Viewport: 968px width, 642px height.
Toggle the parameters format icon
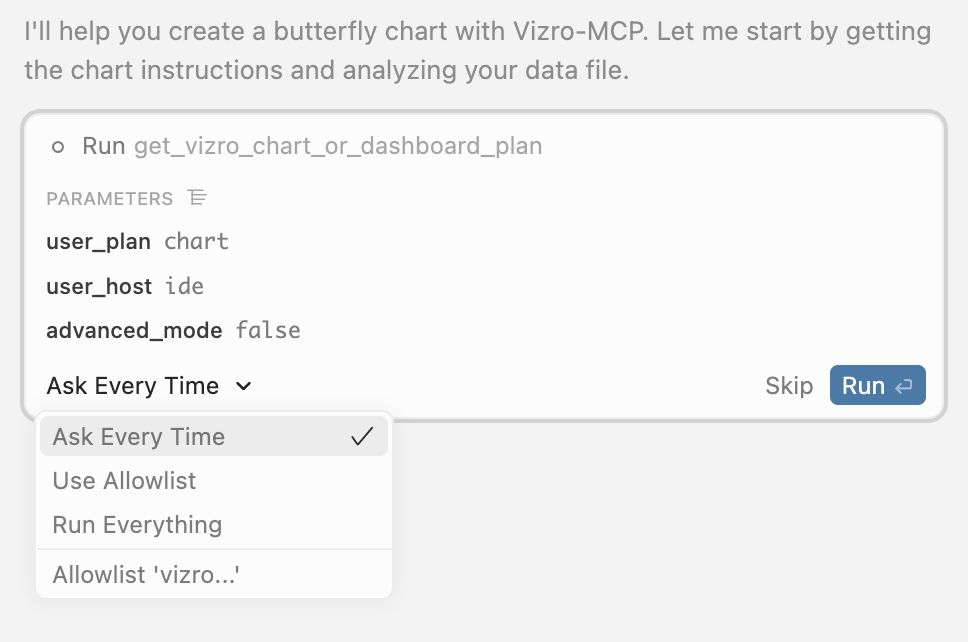(197, 198)
